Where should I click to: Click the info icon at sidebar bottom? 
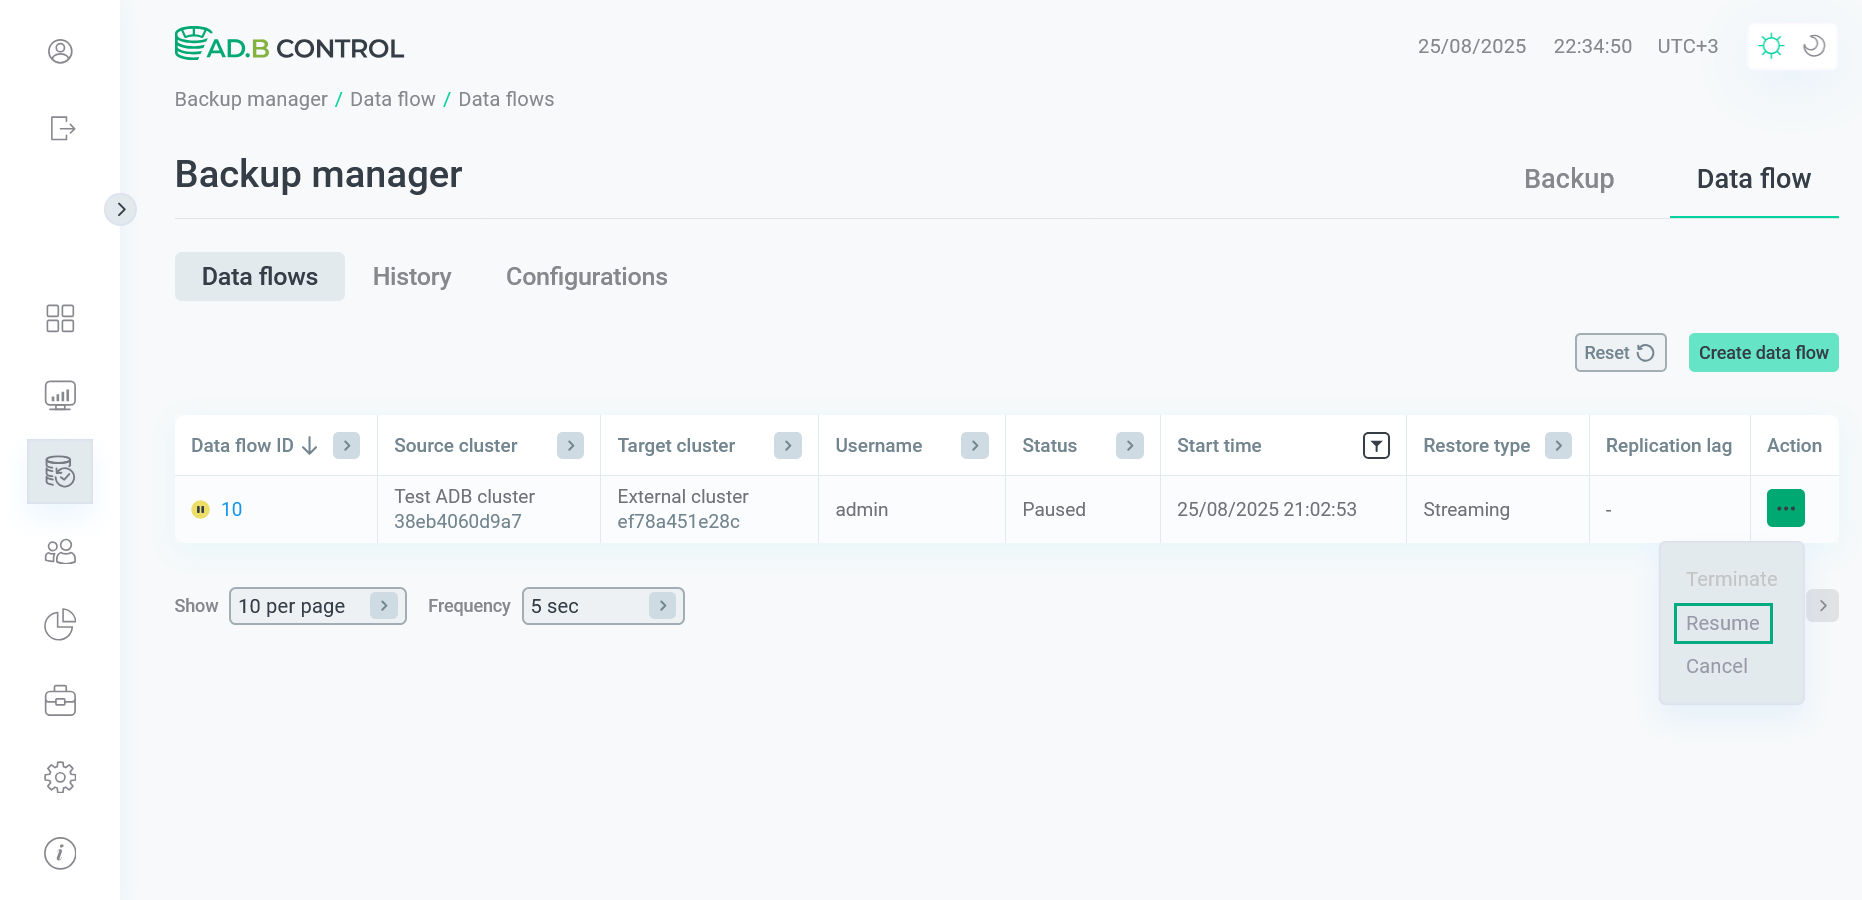coord(60,853)
